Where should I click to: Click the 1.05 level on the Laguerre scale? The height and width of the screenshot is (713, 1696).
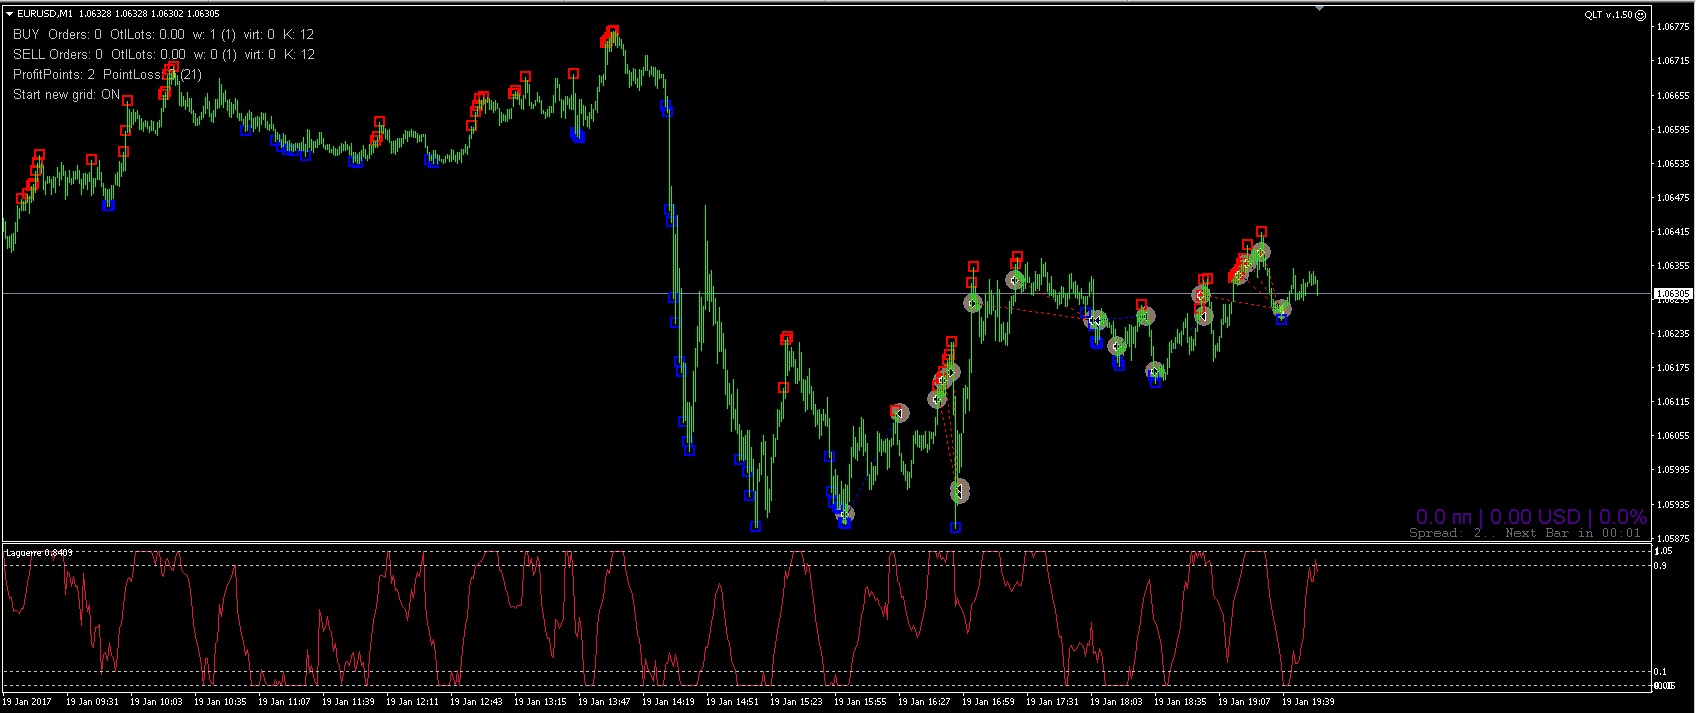click(1664, 551)
